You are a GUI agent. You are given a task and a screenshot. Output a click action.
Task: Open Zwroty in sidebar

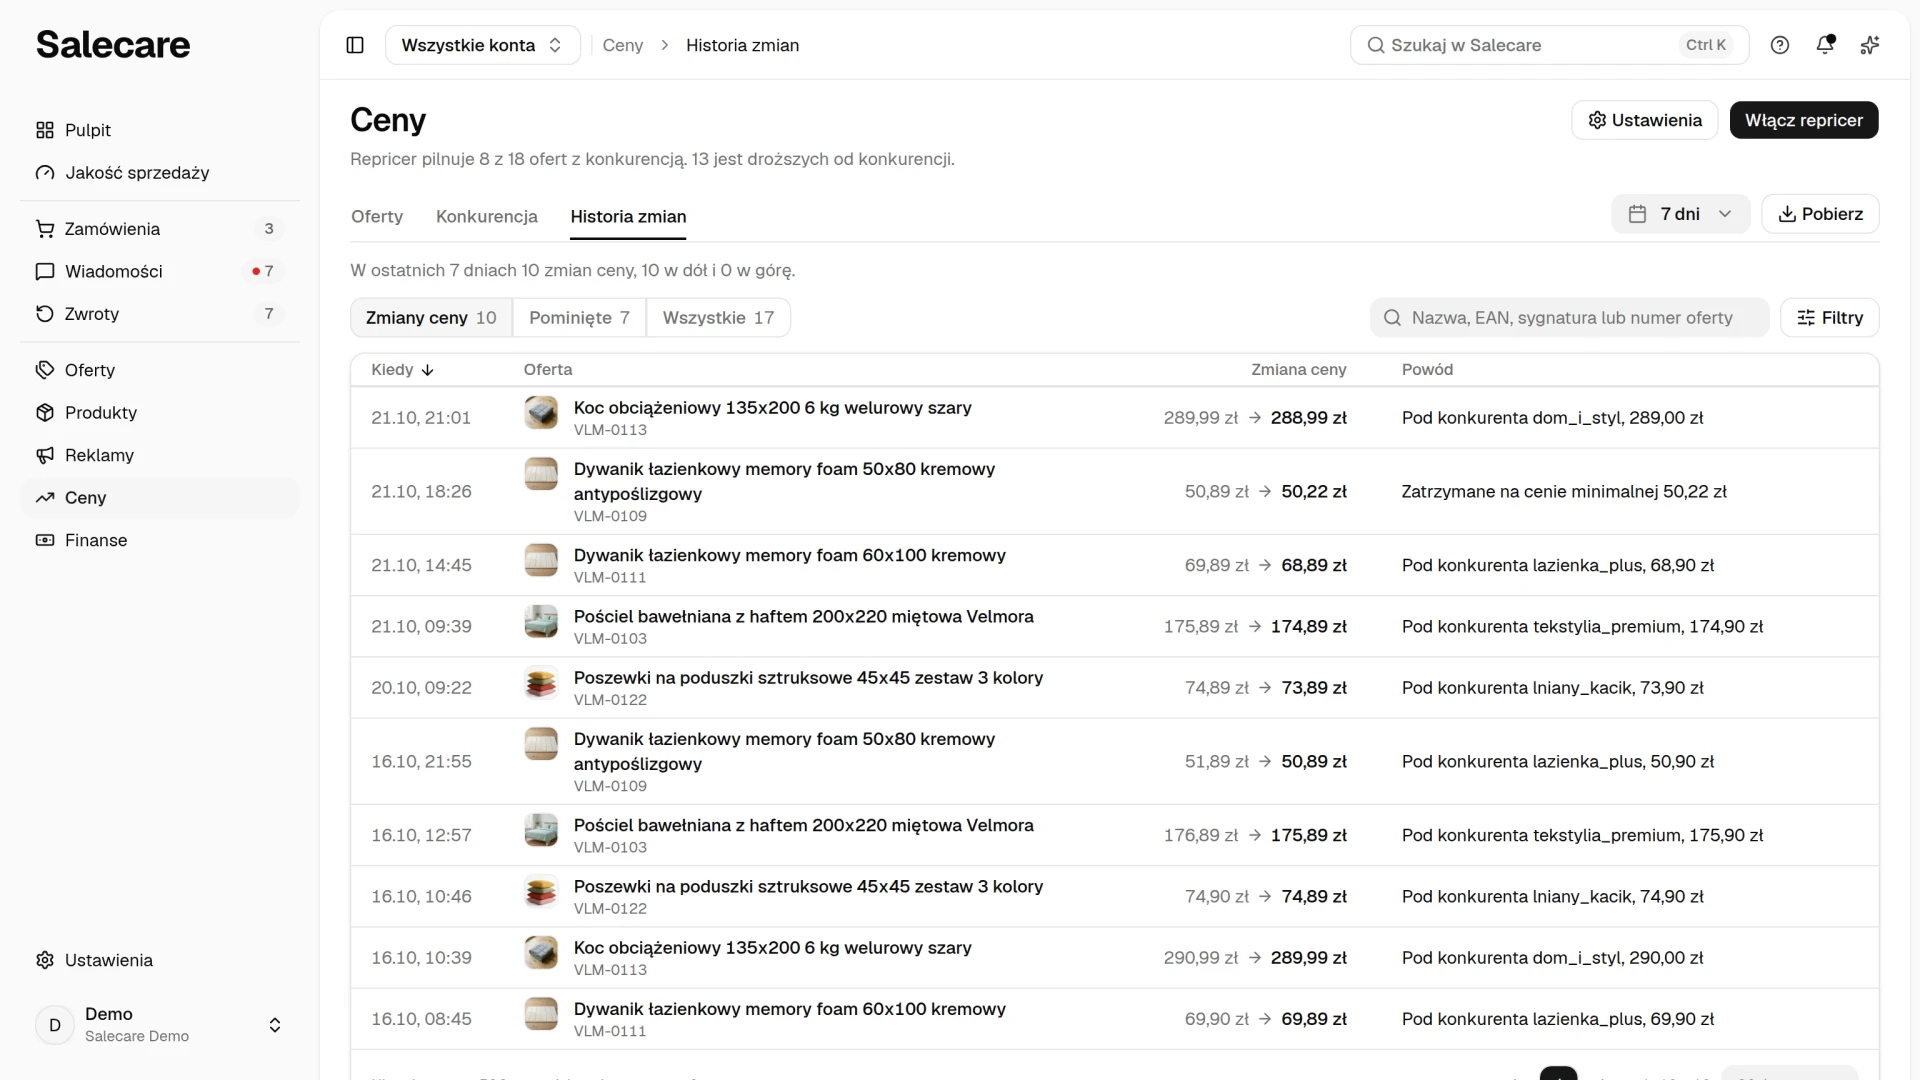pyautogui.click(x=160, y=314)
